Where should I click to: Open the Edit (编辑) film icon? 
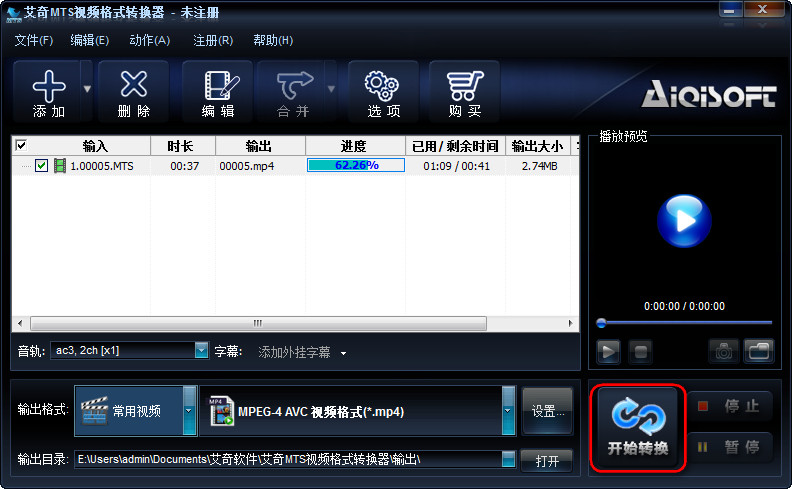(221, 85)
